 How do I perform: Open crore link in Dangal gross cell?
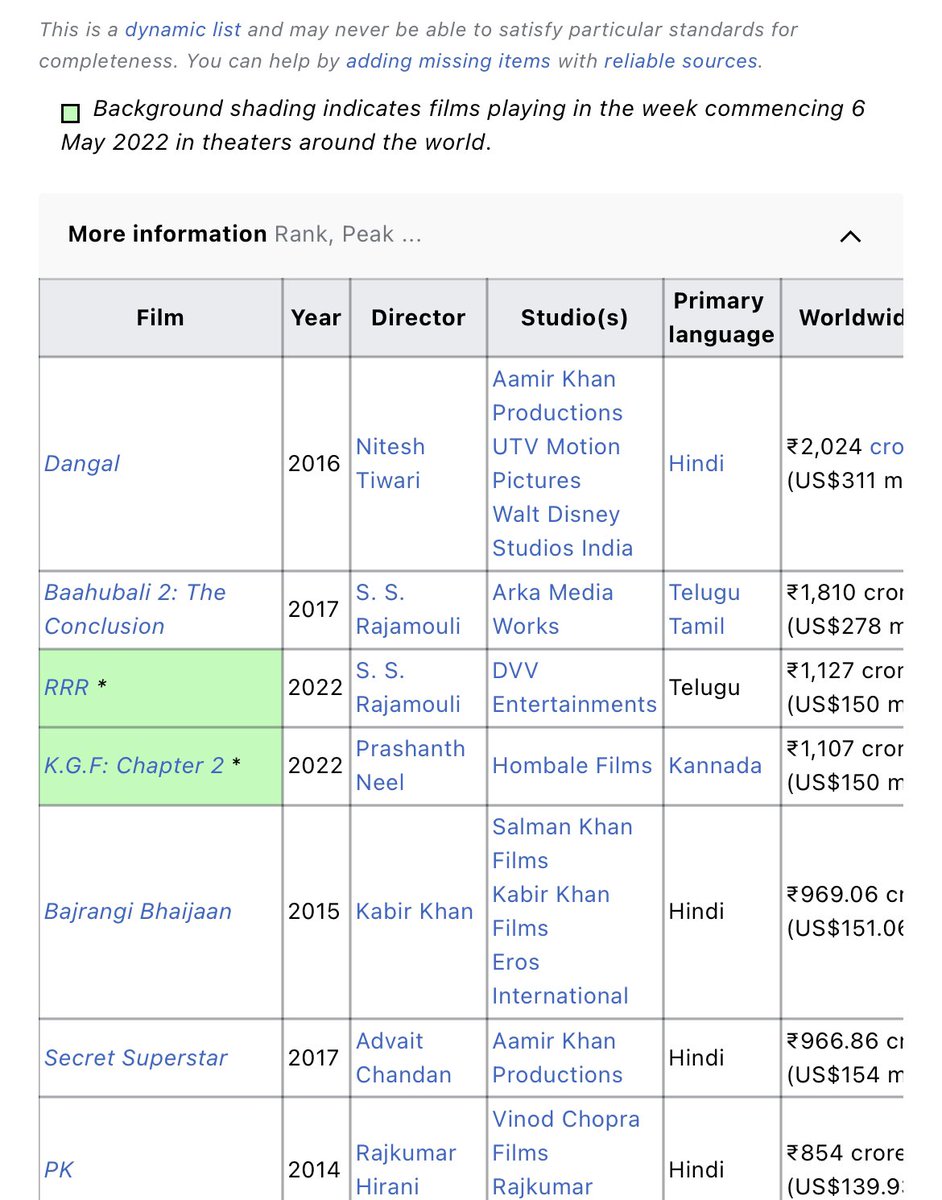pyautogui.click(x=886, y=447)
